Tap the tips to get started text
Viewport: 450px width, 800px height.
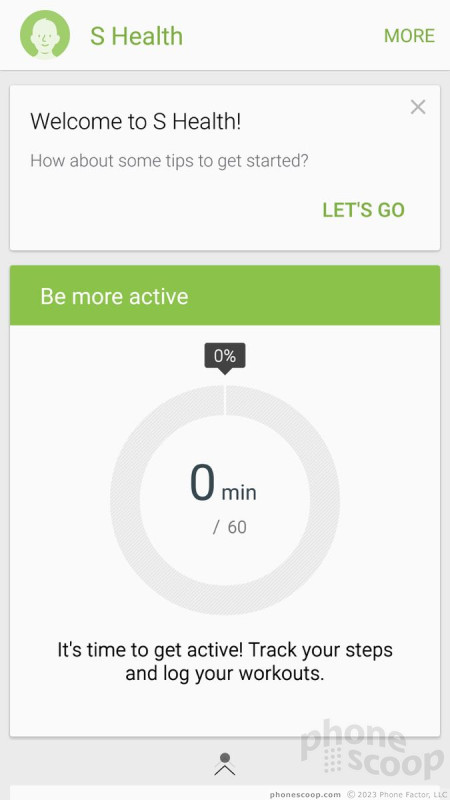click(x=169, y=161)
